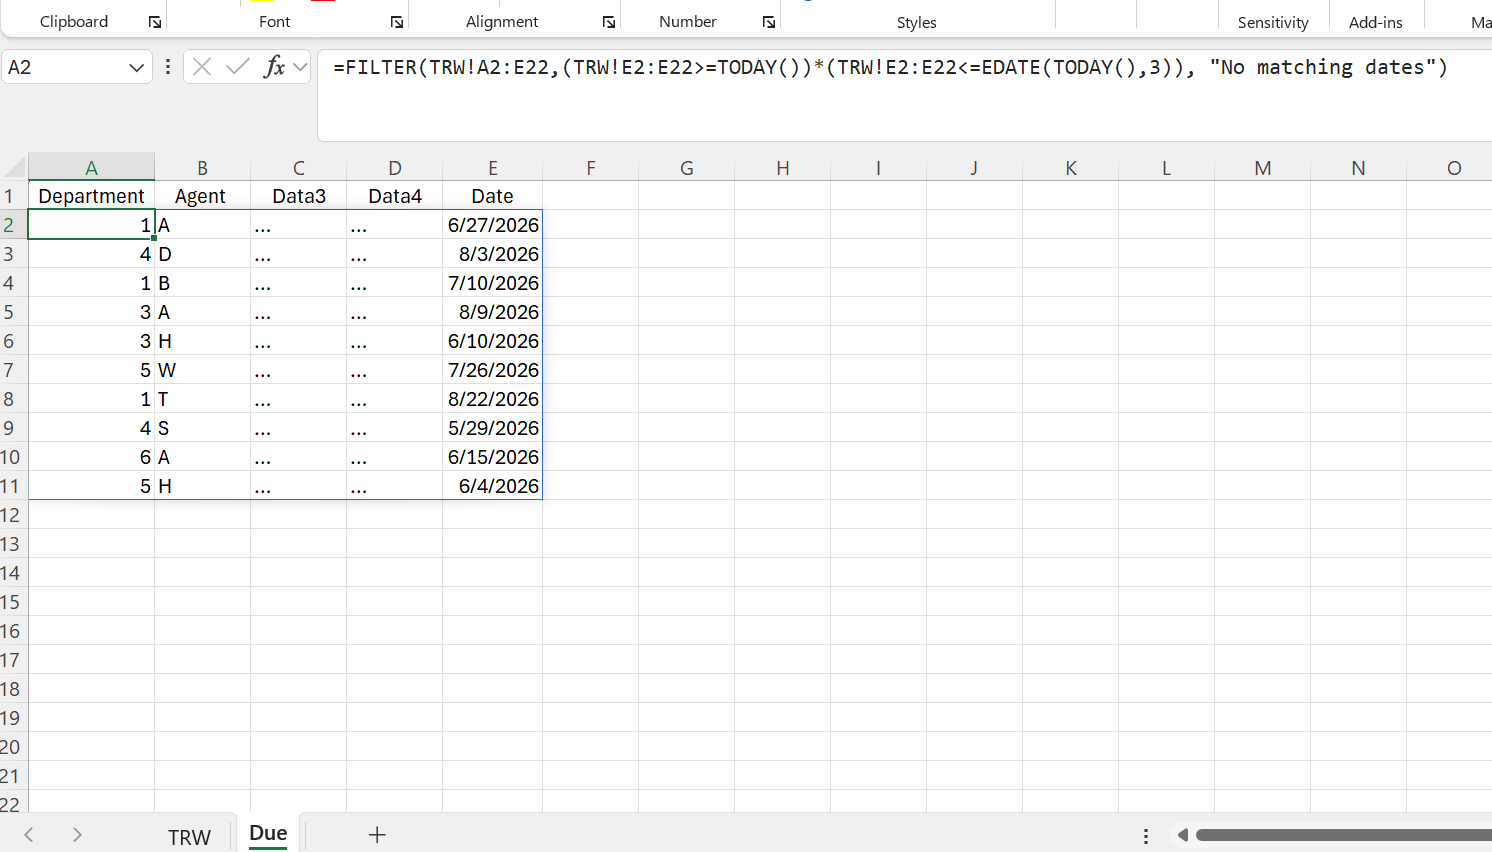Cancel the formula entry with the X icon
Screen dimensions: 1492x852
202,67
